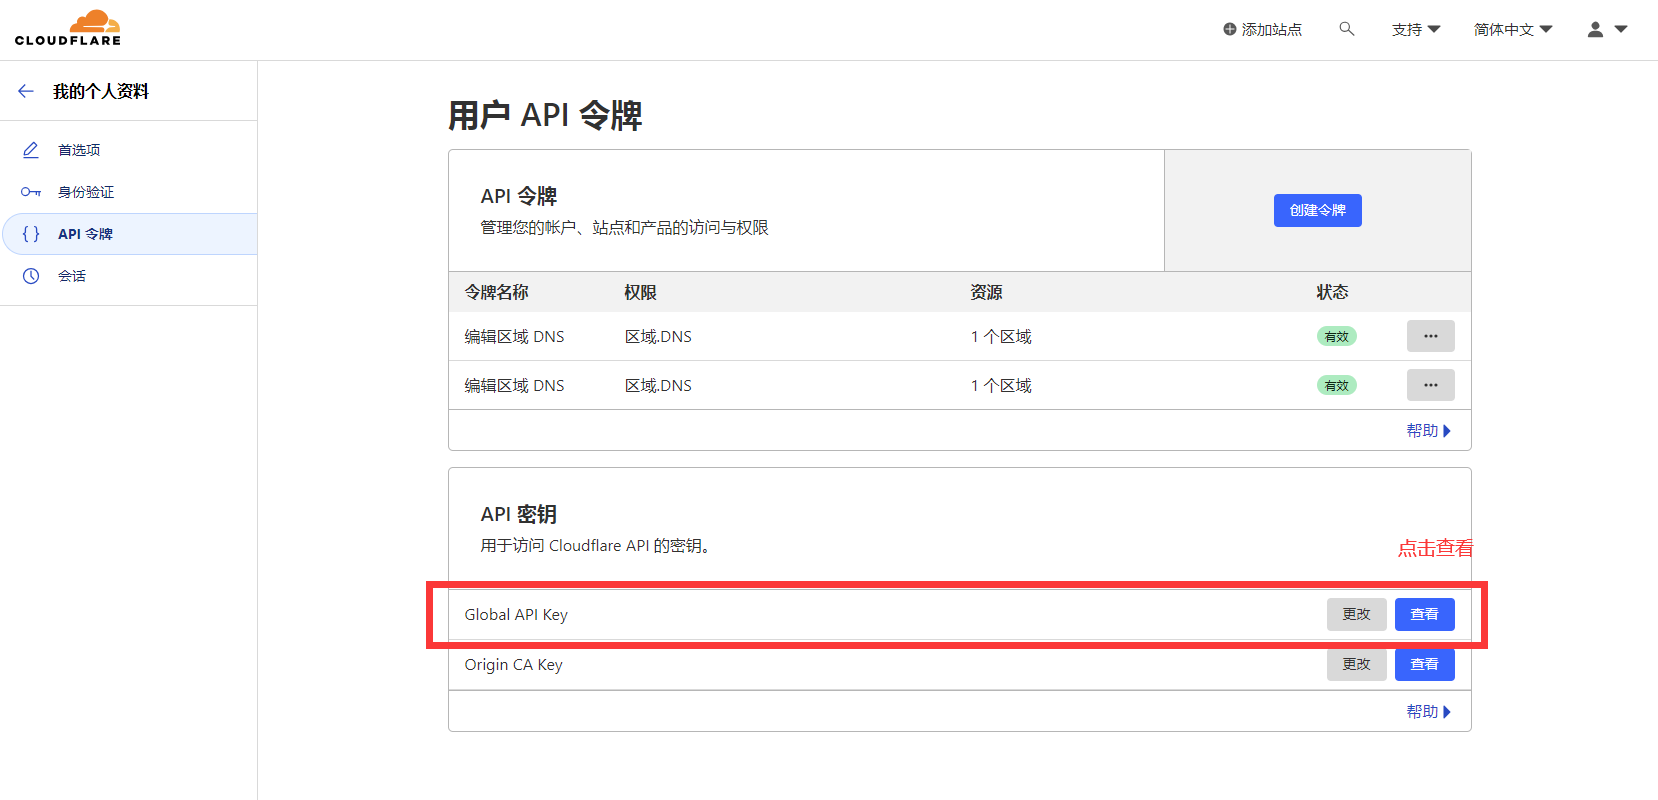Open the user account avatar menu
Screen dimensions: 1658x800
(x=1607, y=29)
